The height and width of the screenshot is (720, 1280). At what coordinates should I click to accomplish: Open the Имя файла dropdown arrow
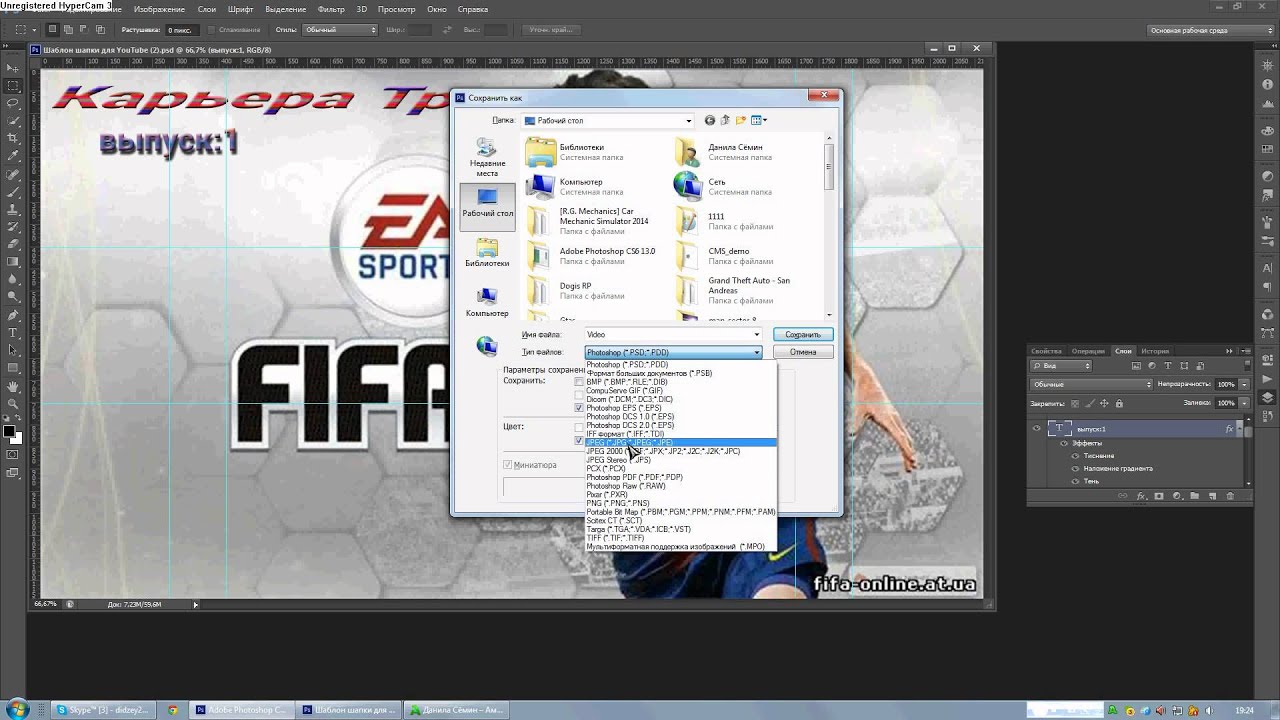point(756,335)
